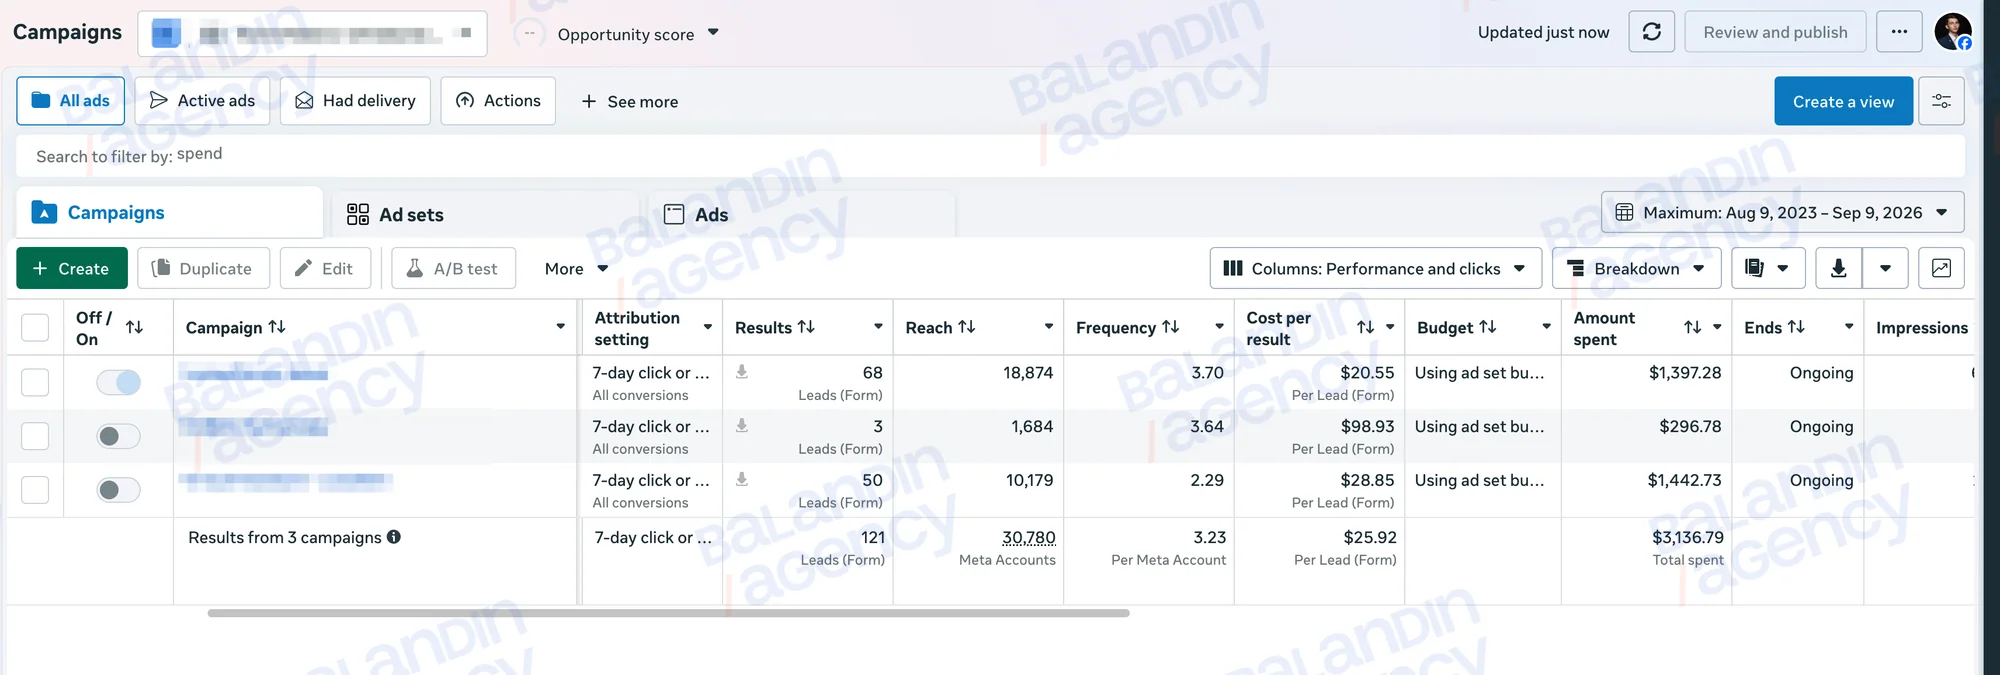Screen dimensions: 2000x675
Task: Open the account profile picture
Action: pyautogui.click(x=1953, y=32)
